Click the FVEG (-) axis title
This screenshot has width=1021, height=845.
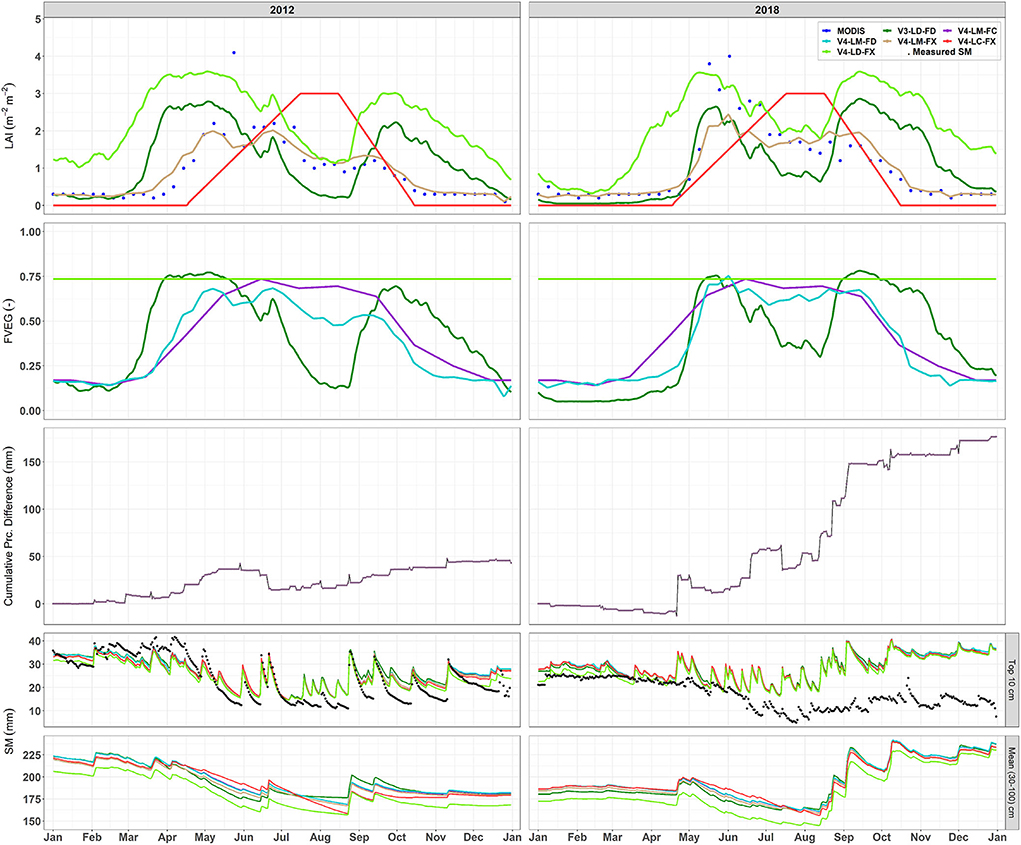click(8, 319)
